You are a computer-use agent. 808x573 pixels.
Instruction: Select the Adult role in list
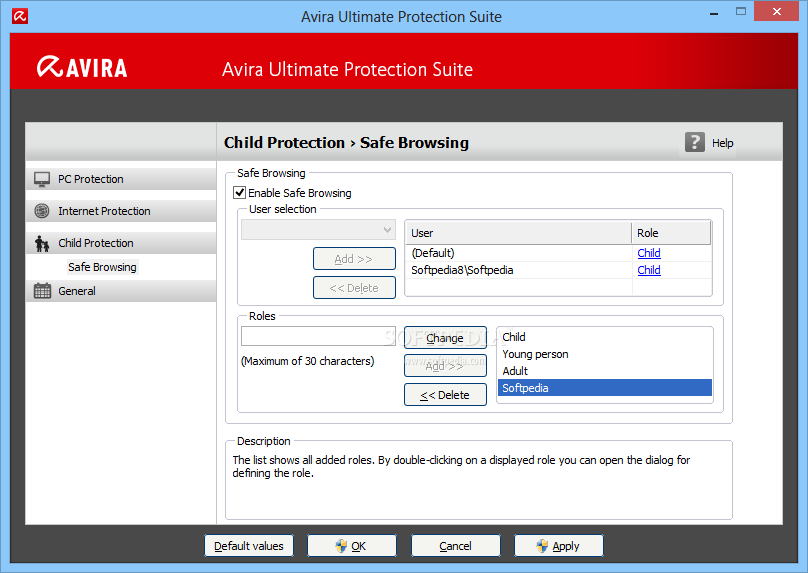tap(604, 371)
